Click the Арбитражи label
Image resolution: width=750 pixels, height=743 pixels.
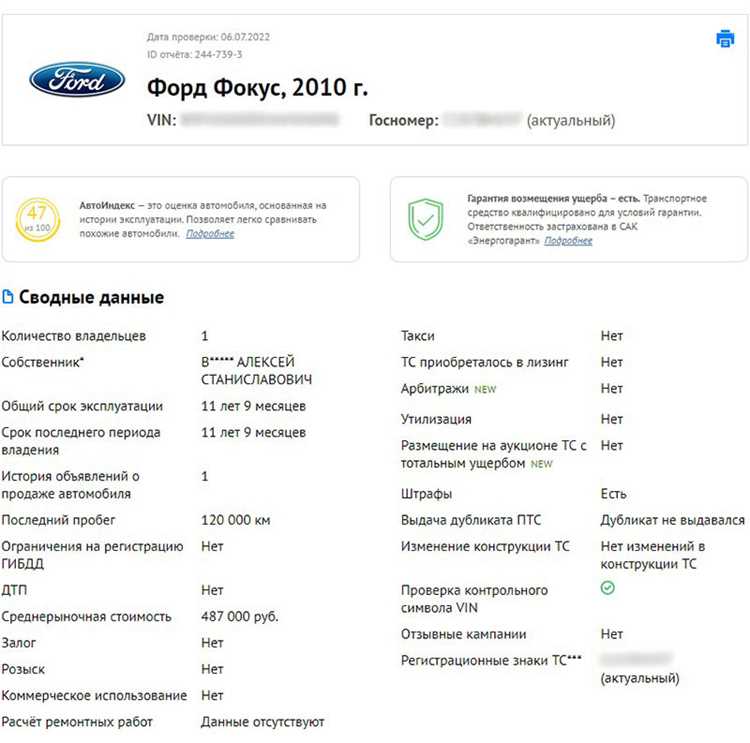click(435, 388)
